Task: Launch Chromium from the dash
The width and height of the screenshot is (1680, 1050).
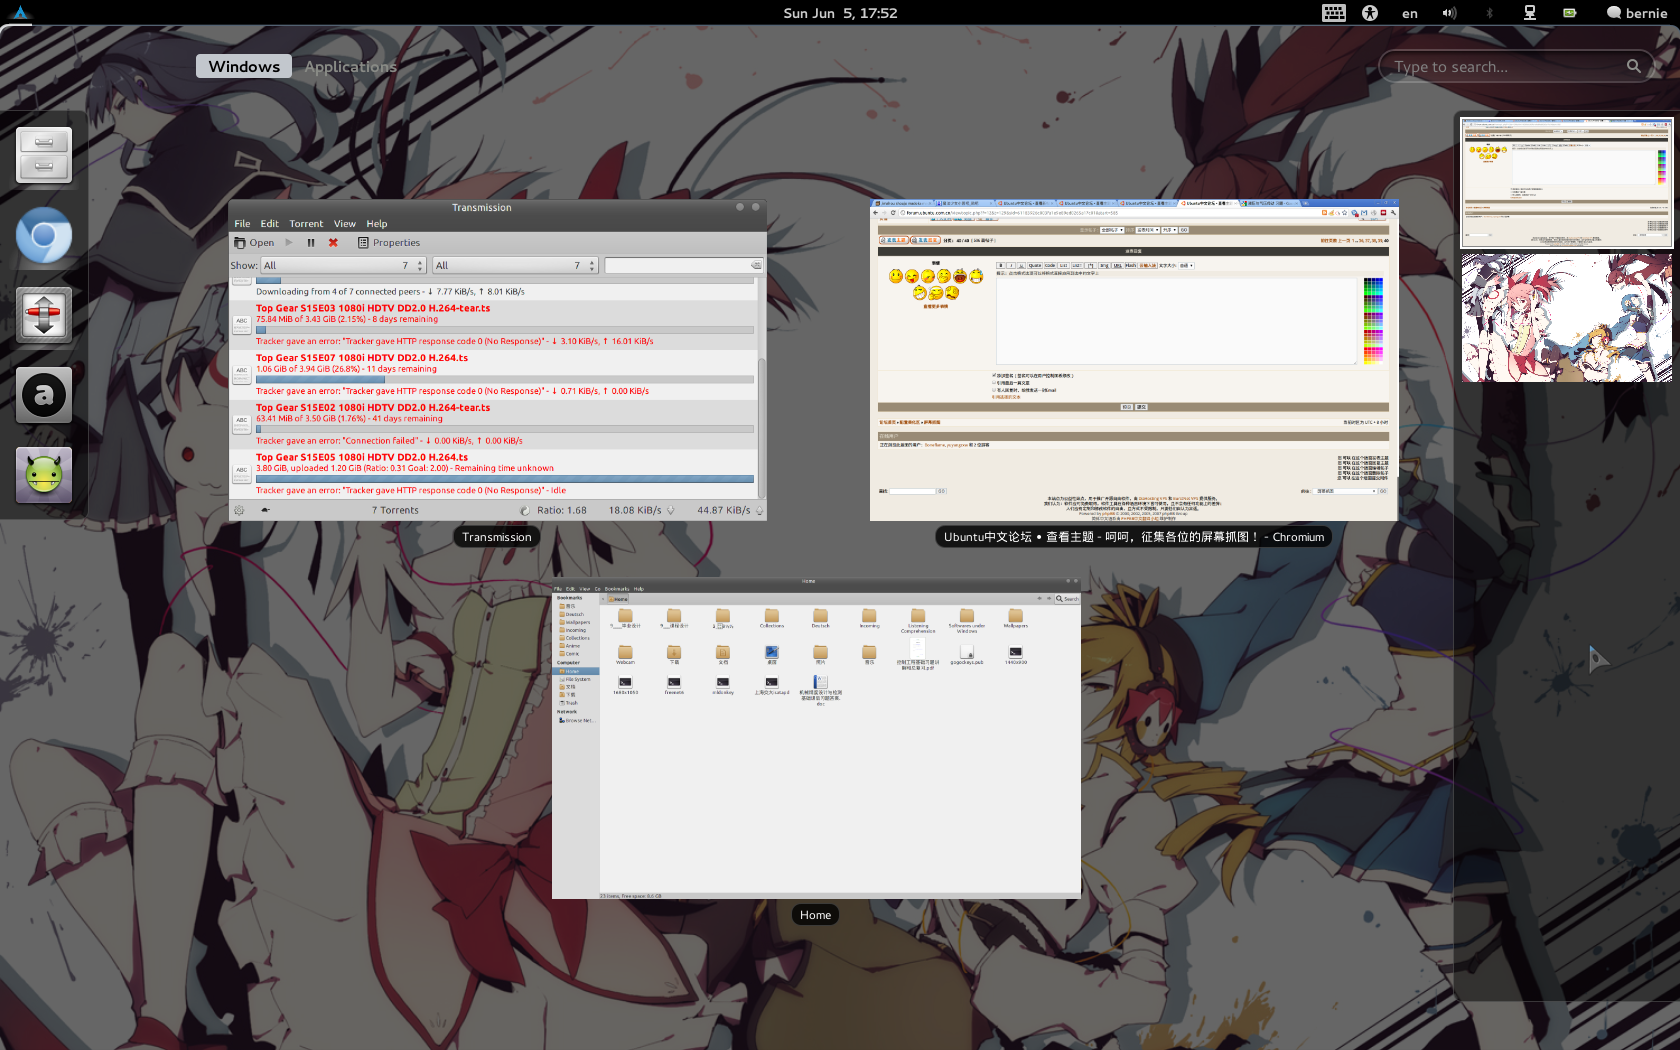Action: pyautogui.click(x=44, y=235)
